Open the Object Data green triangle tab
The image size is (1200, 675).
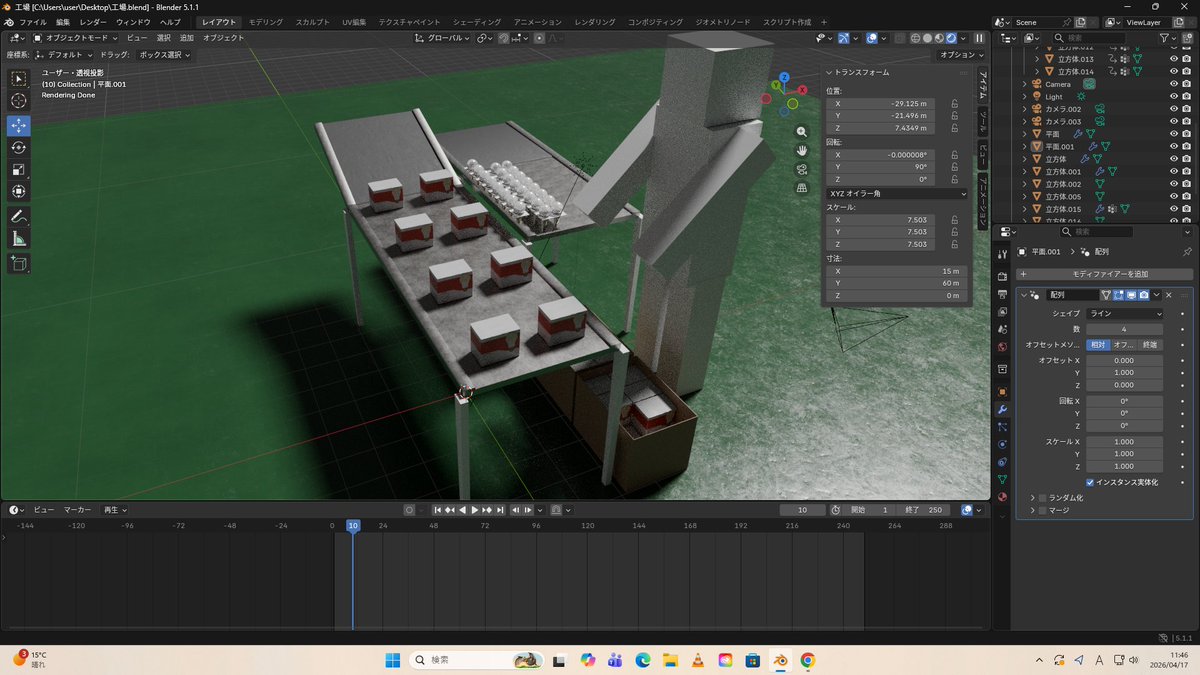pos(1002,479)
